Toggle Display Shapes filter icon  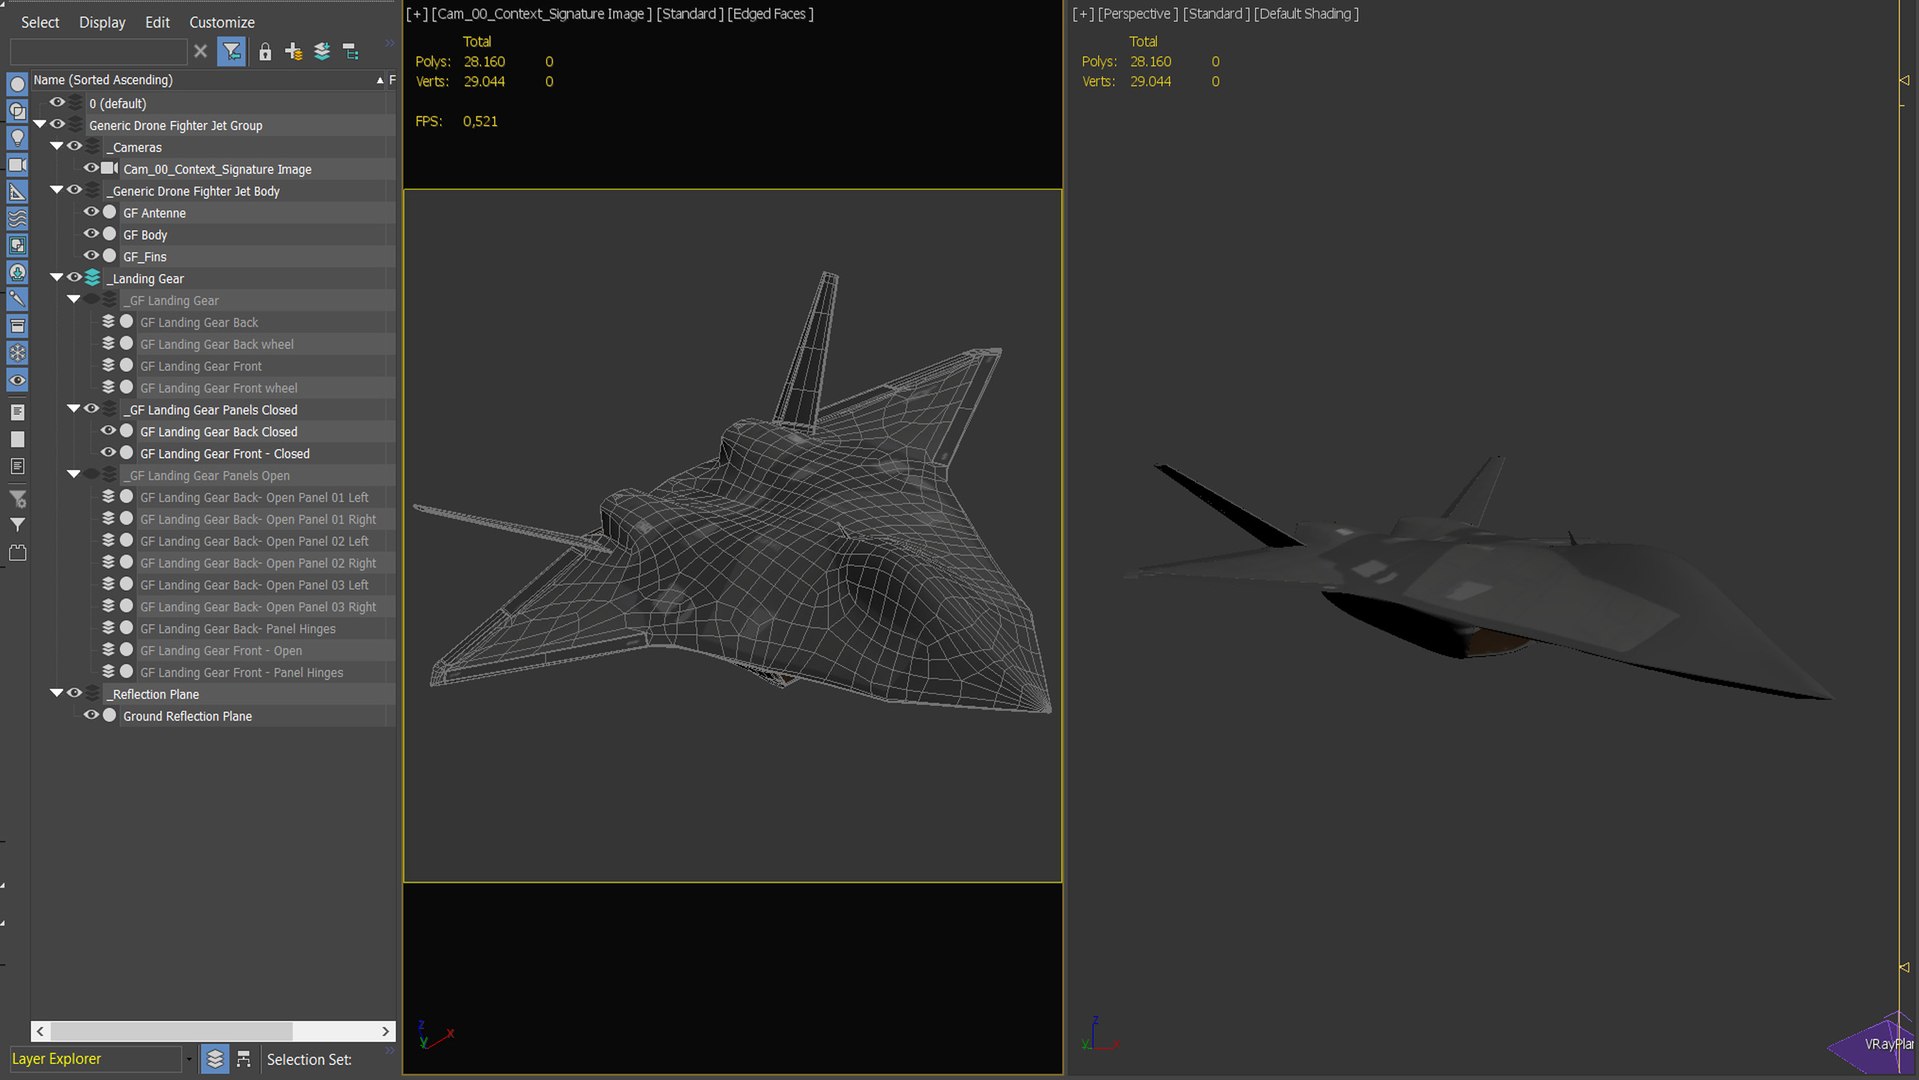click(x=17, y=111)
